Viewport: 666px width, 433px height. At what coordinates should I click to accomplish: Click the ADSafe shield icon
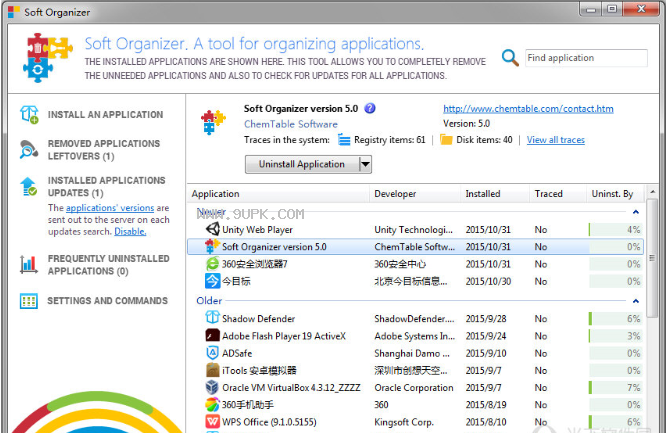point(212,353)
